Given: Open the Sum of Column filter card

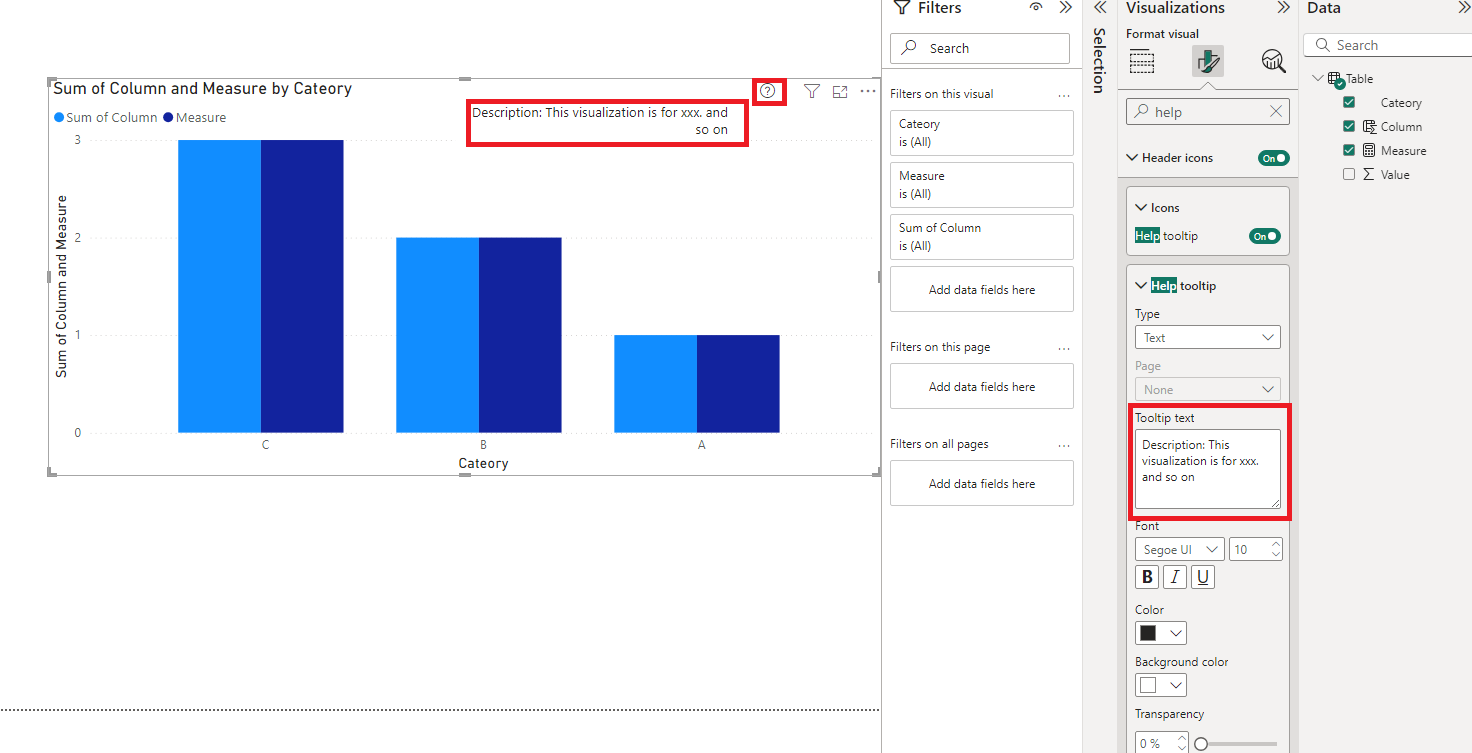Looking at the screenshot, I should [x=982, y=237].
